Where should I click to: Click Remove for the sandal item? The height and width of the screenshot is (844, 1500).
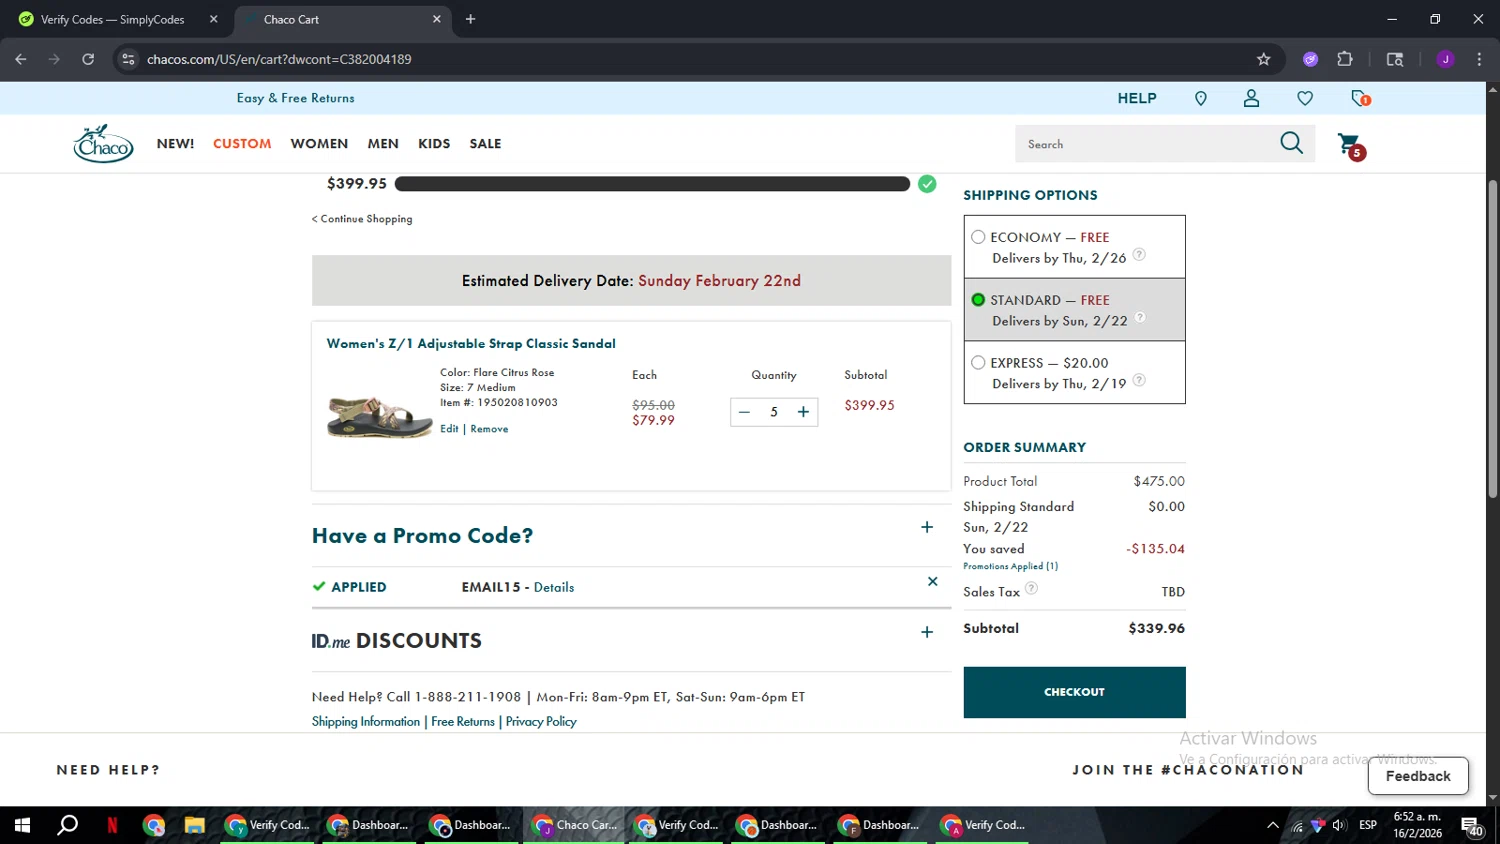(x=489, y=429)
